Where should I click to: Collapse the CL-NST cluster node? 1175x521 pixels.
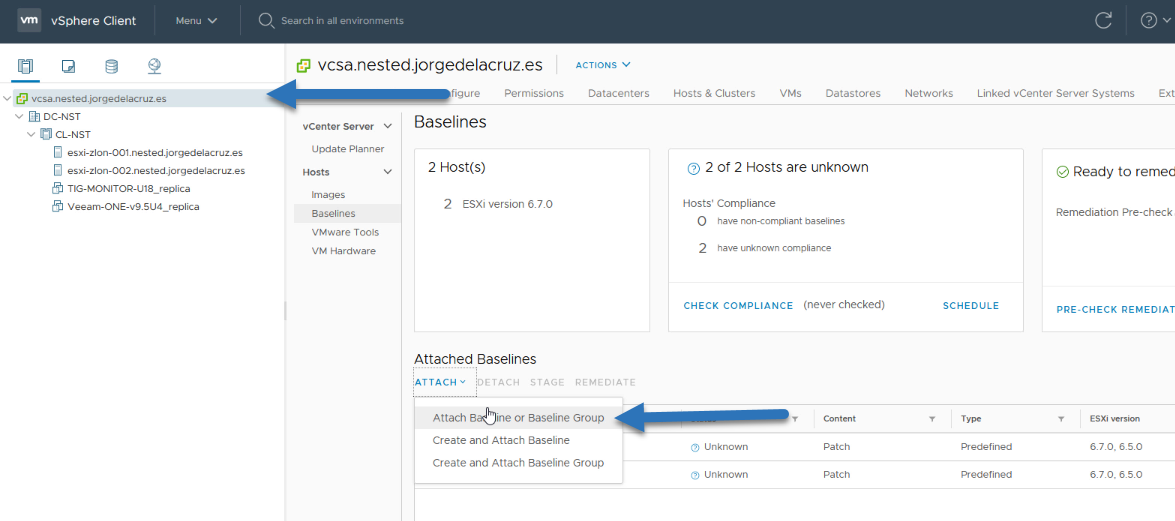coord(31,134)
